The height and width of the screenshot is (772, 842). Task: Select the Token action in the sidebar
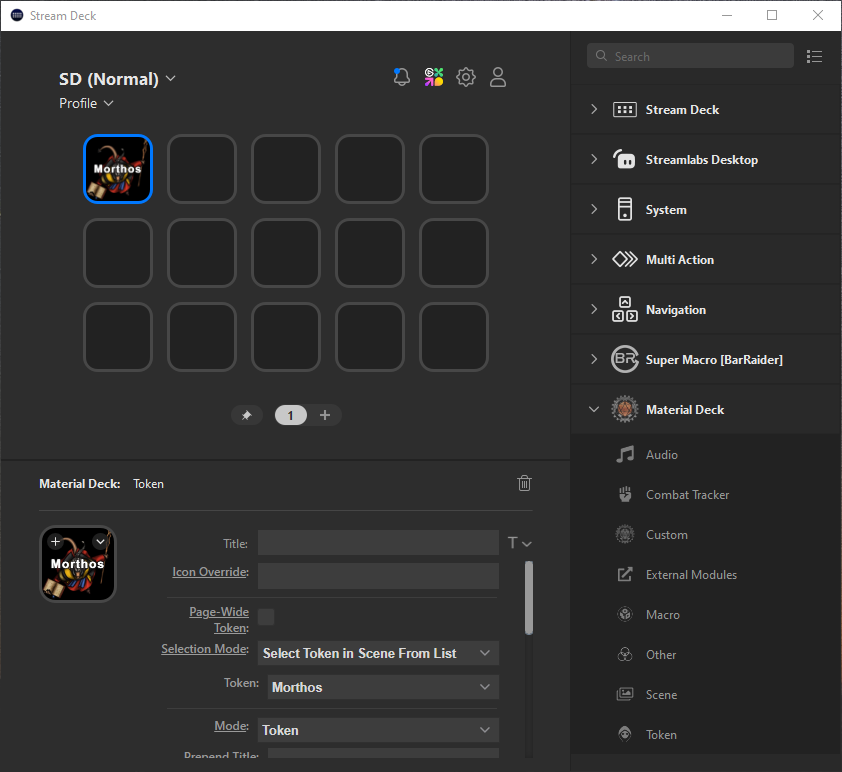click(x=659, y=734)
